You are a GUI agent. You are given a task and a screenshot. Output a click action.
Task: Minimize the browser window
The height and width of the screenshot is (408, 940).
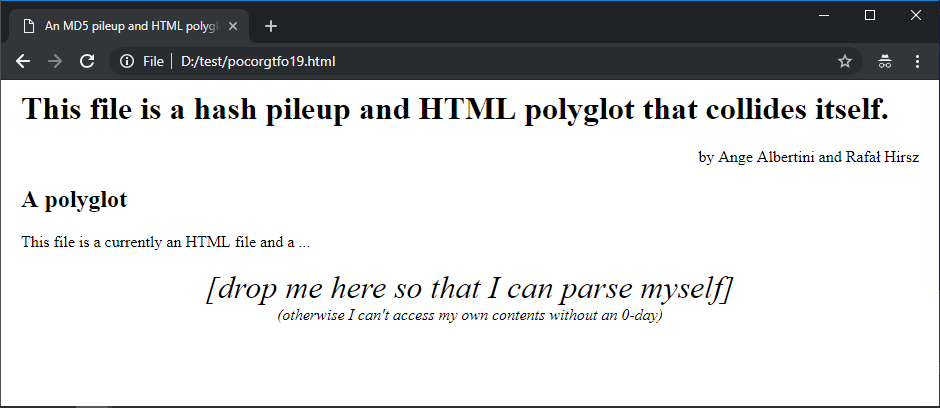(x=823, y=14)
